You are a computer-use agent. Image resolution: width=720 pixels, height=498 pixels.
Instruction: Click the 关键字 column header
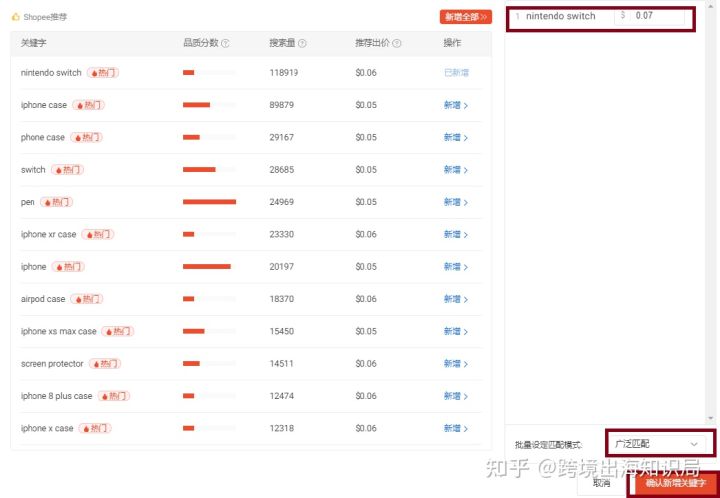point(34,43)
